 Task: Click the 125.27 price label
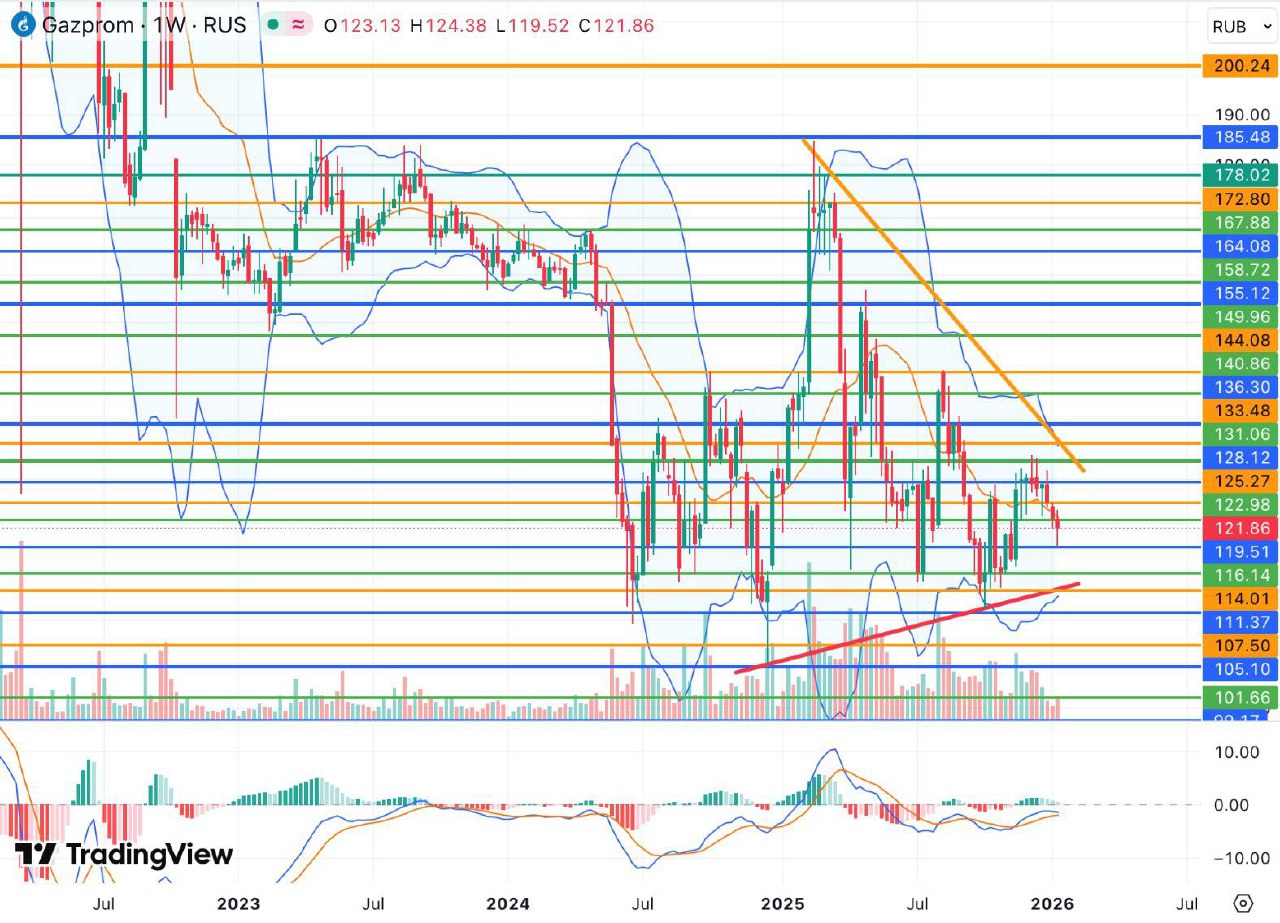tap(1238, 481)
